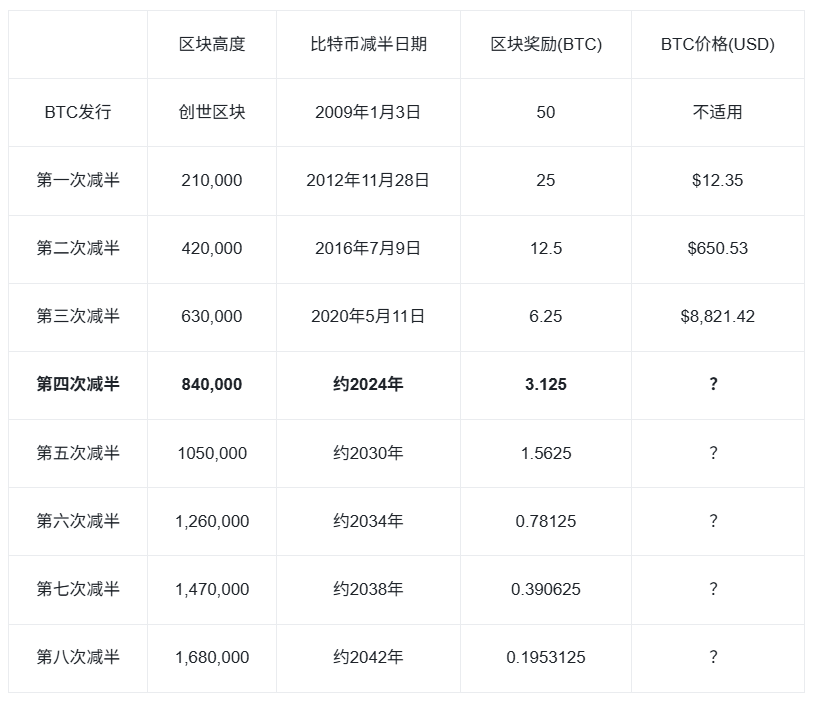Select the 第一次减半 row label

click(78, 180)
